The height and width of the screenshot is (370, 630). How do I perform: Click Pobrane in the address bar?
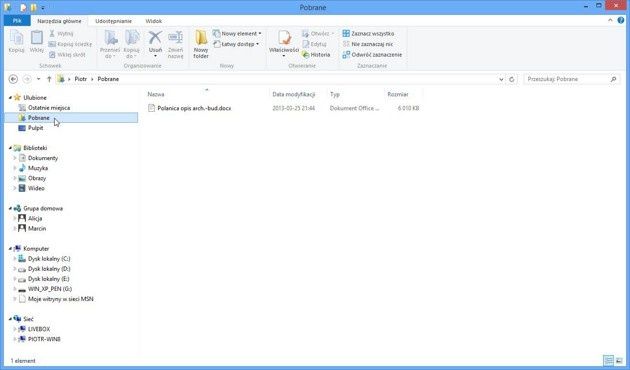click(x=108, y=79)
